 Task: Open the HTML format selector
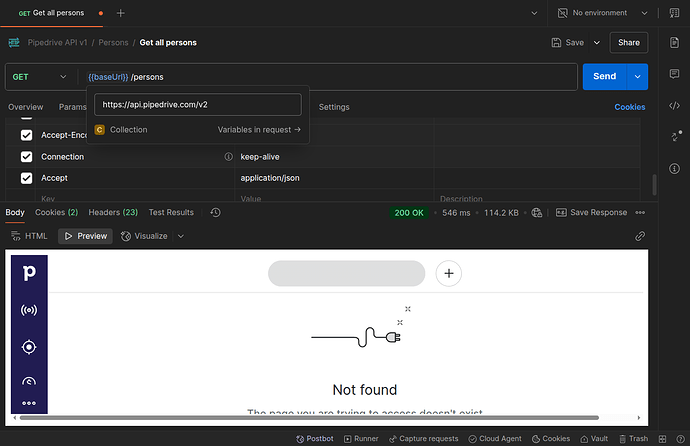pyautogui.click(x=29, y=236)
